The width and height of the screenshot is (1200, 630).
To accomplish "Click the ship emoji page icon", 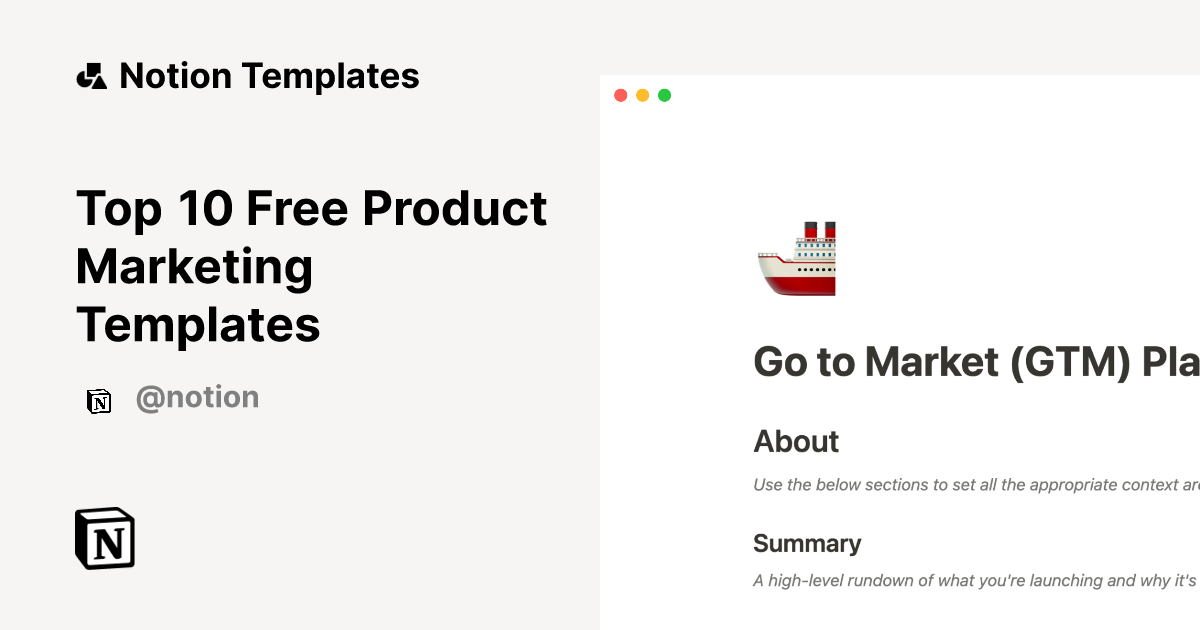I will 796,259.
